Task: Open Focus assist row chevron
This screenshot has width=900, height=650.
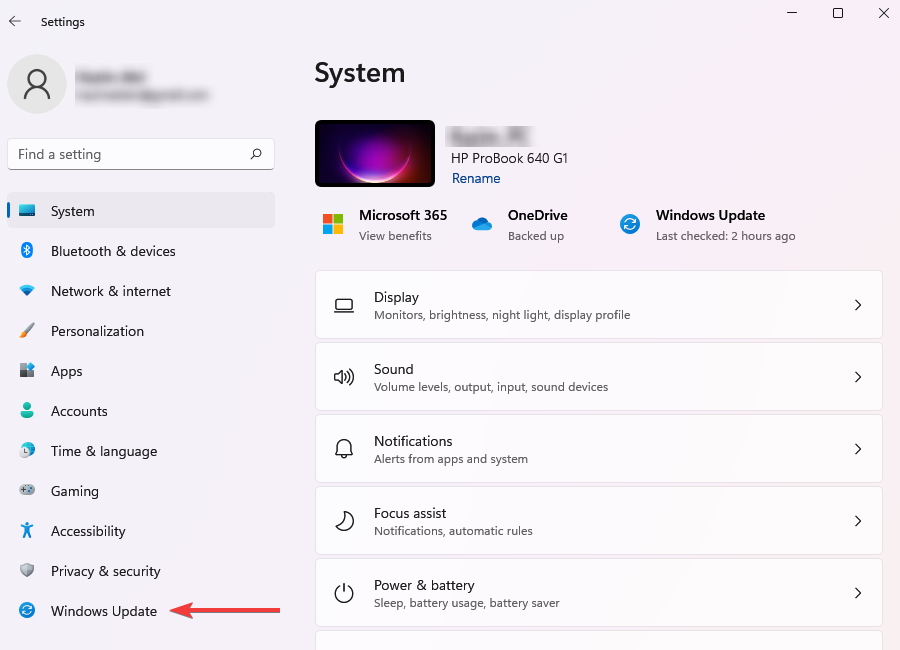Action: [858, 521]
